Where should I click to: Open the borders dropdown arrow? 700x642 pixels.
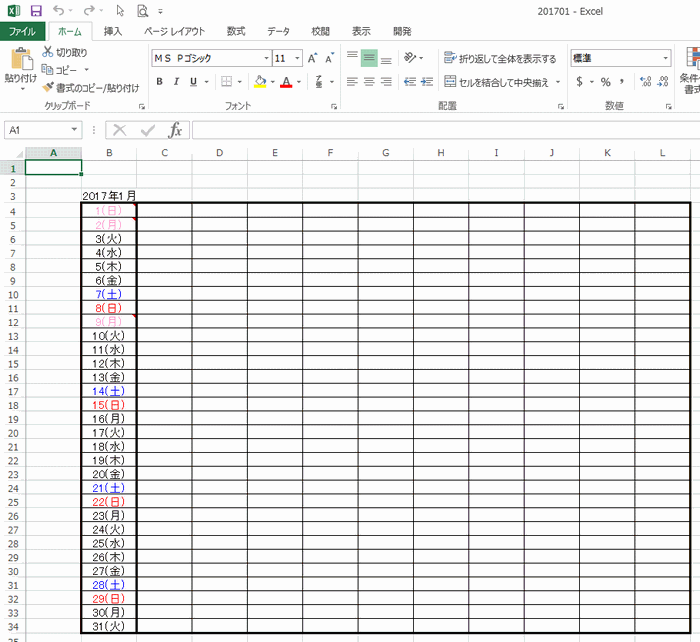pos(240,82)
